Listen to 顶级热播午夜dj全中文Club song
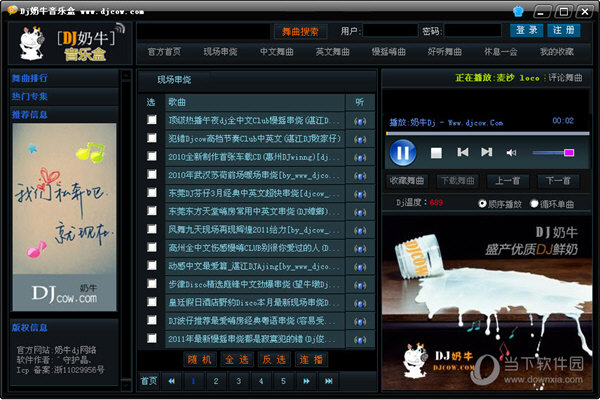This screenshot has height=400, width=600. tap(360, 121)
